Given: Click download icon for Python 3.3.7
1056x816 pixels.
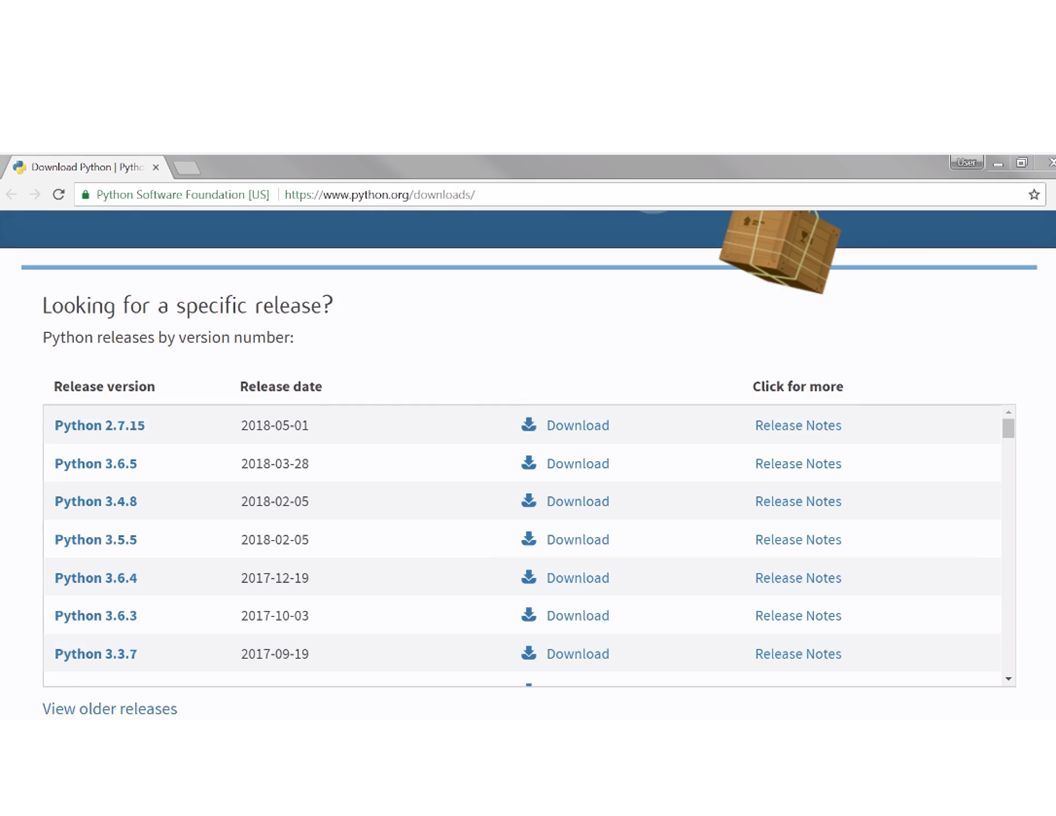Looking at the screenshot, I should click(x=529, y=653).
